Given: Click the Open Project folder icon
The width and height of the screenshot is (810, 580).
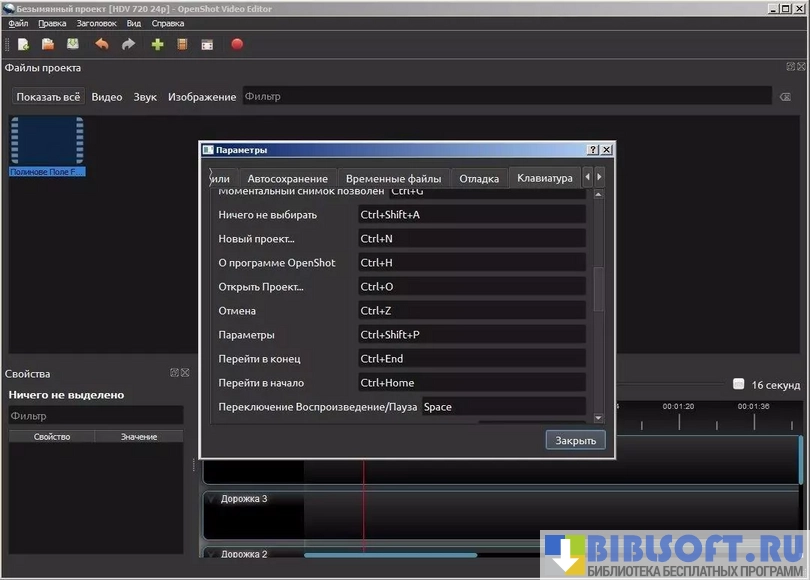Looking at the screenshot, I should (x=48, y=44).
